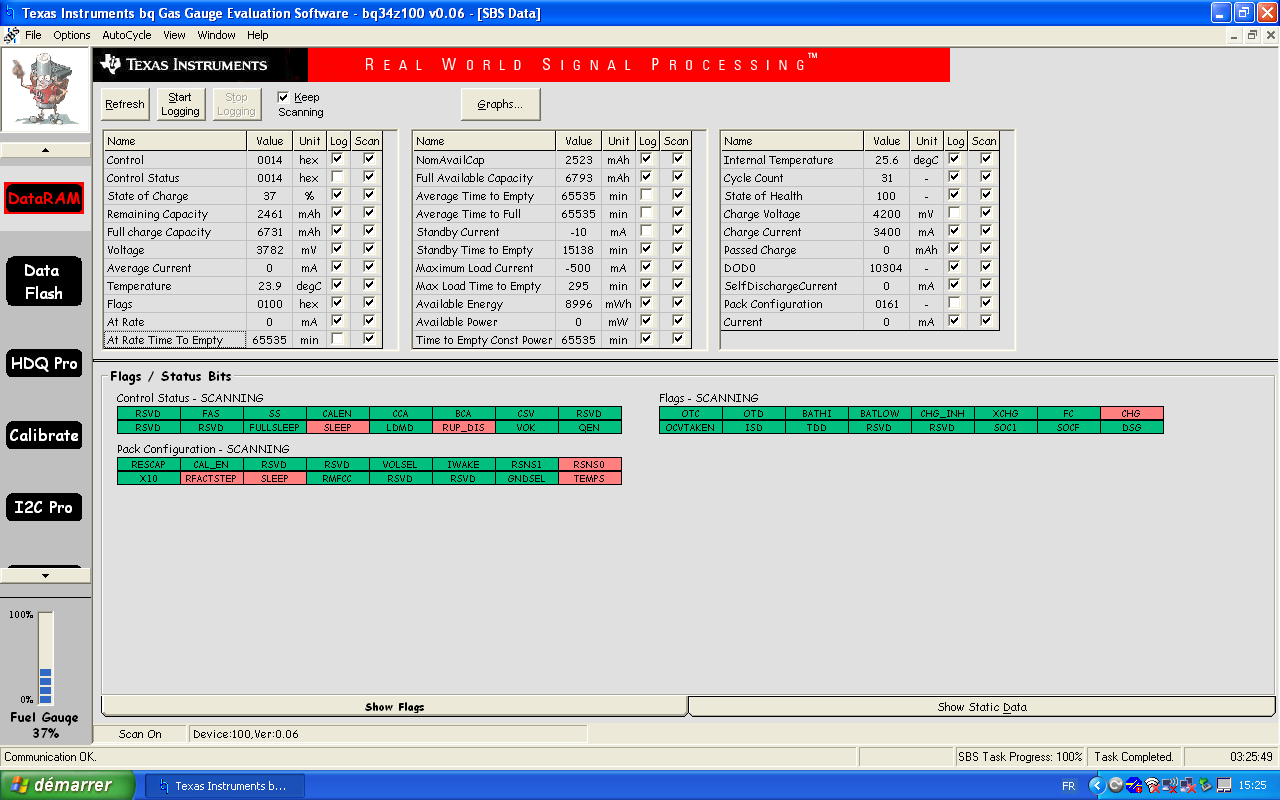Click the Texas Instruments taskbar button

(x=225, y=786)
